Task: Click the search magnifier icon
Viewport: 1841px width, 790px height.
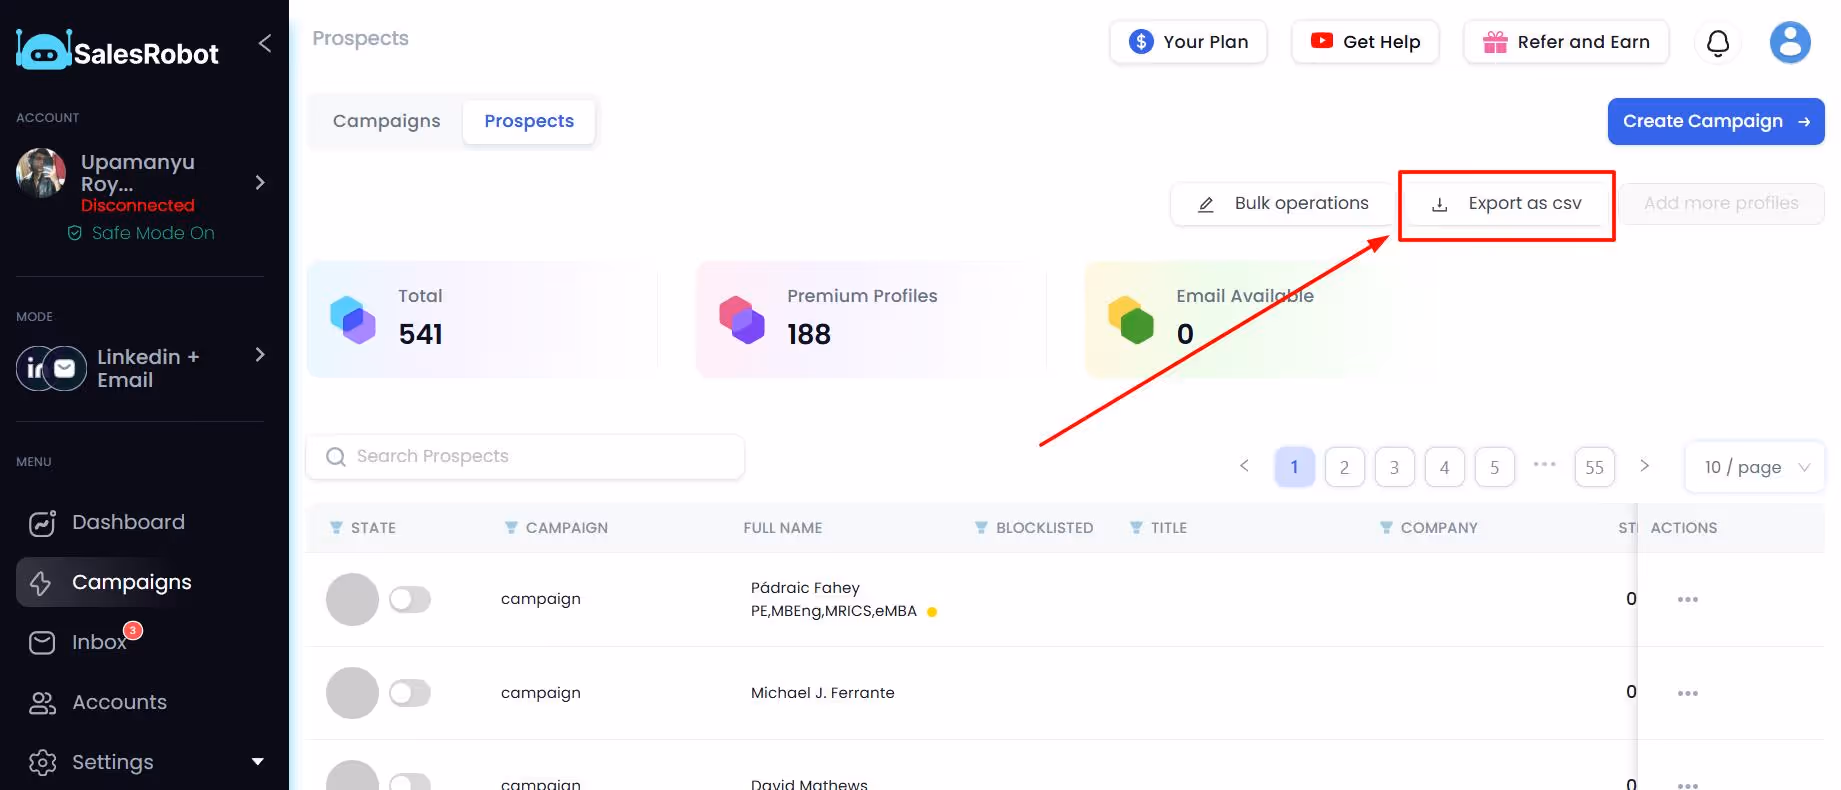Action: (336, 457)
